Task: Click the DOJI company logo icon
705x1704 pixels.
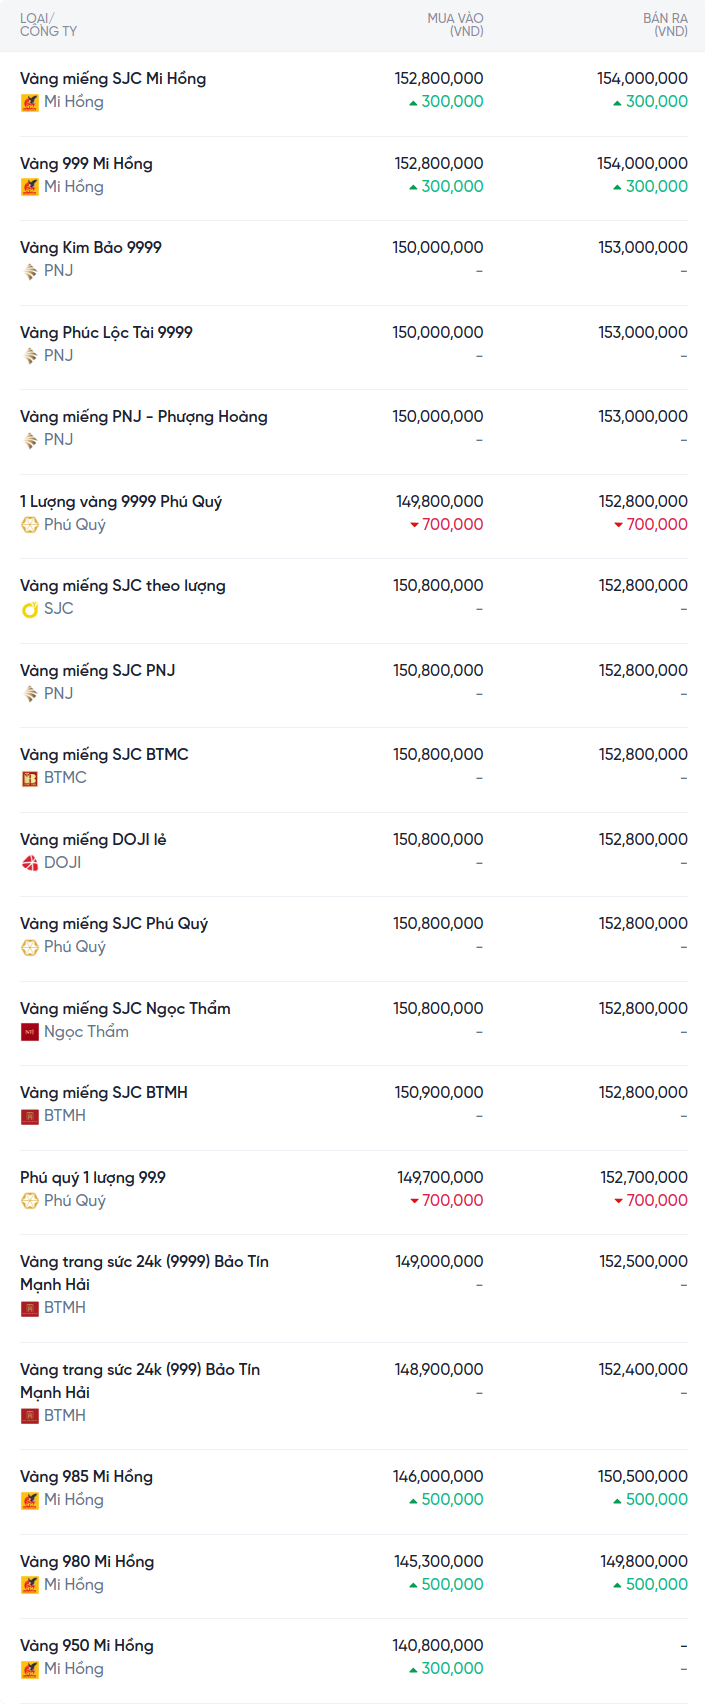Action: [x=30, y=863]
